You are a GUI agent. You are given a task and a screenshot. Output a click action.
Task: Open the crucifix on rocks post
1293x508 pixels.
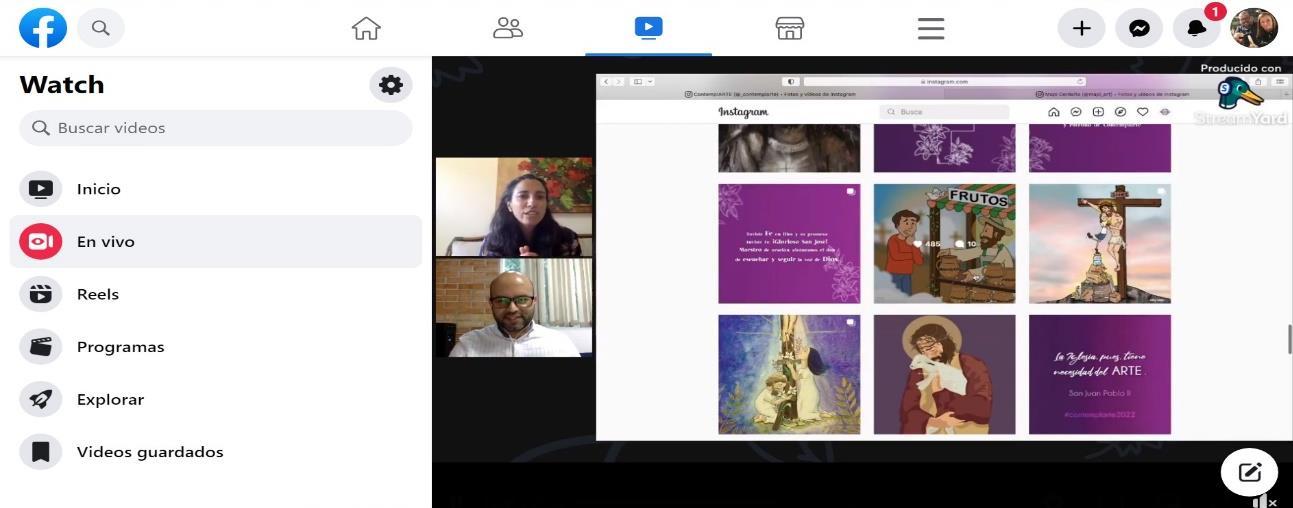tap(1099, 243)
